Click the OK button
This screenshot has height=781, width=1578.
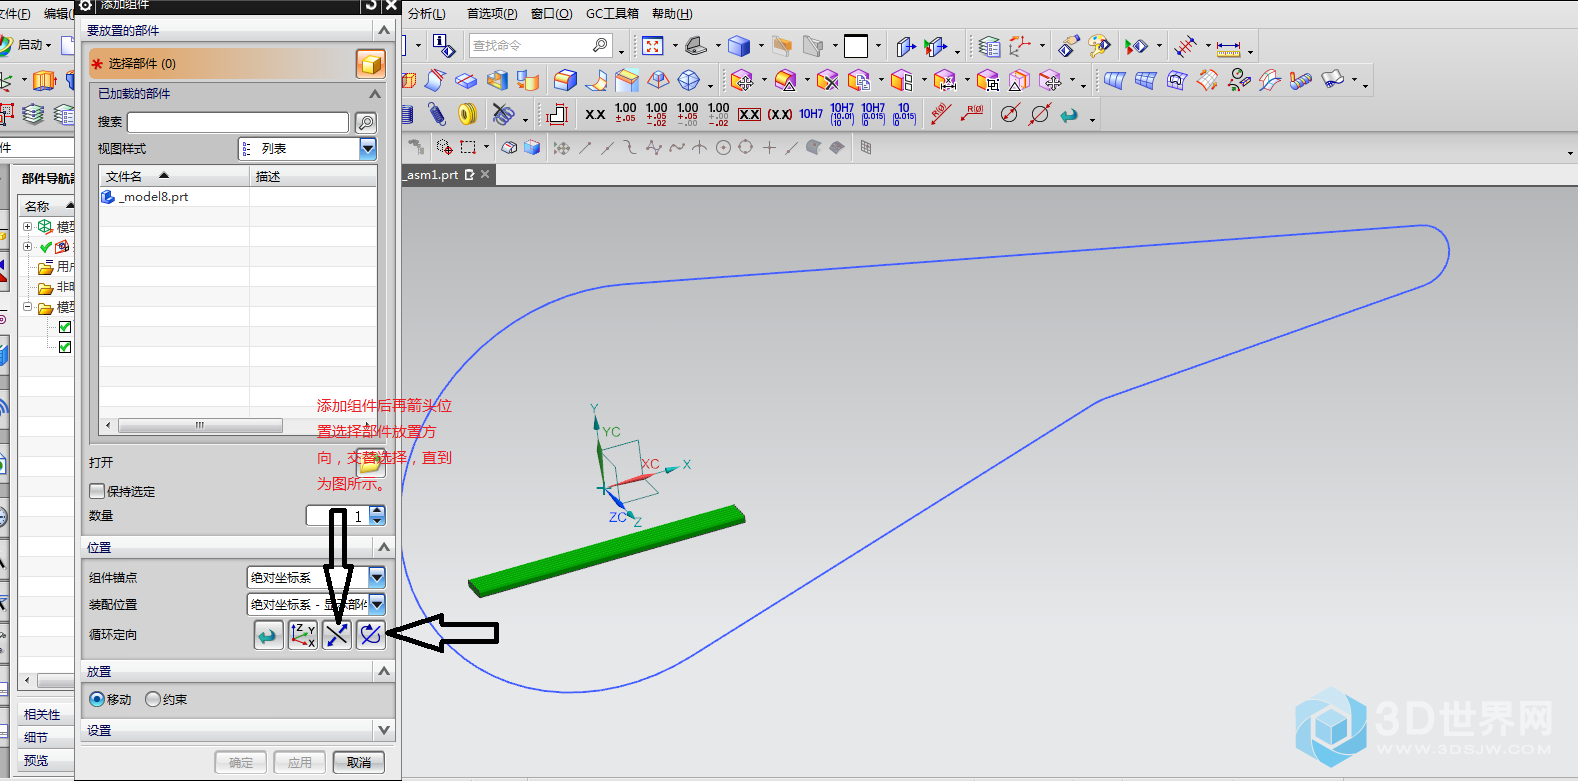241,762
